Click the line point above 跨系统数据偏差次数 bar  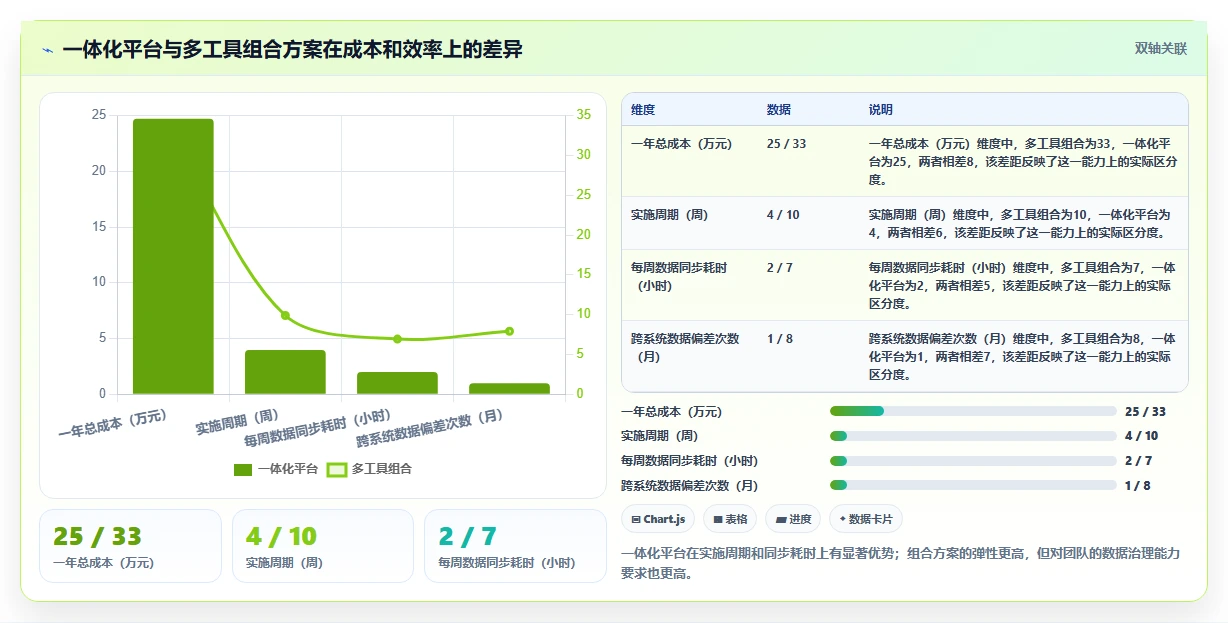(x=509, y=331)
